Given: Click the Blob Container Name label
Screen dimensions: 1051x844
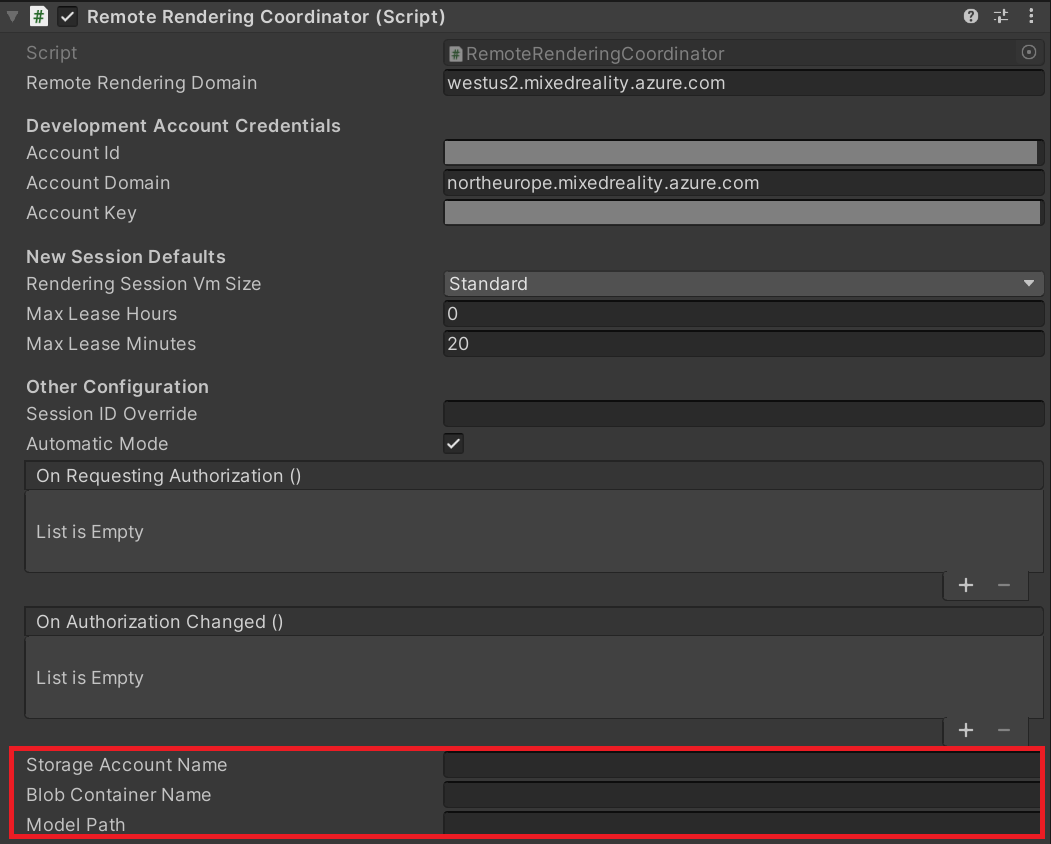Looking at the screenshot, I should pos(119,795).
